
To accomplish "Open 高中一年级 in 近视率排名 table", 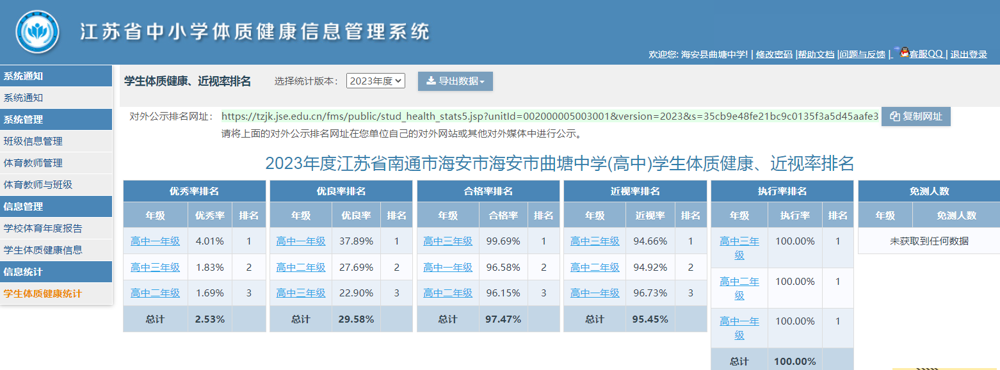I will [594, 293].
